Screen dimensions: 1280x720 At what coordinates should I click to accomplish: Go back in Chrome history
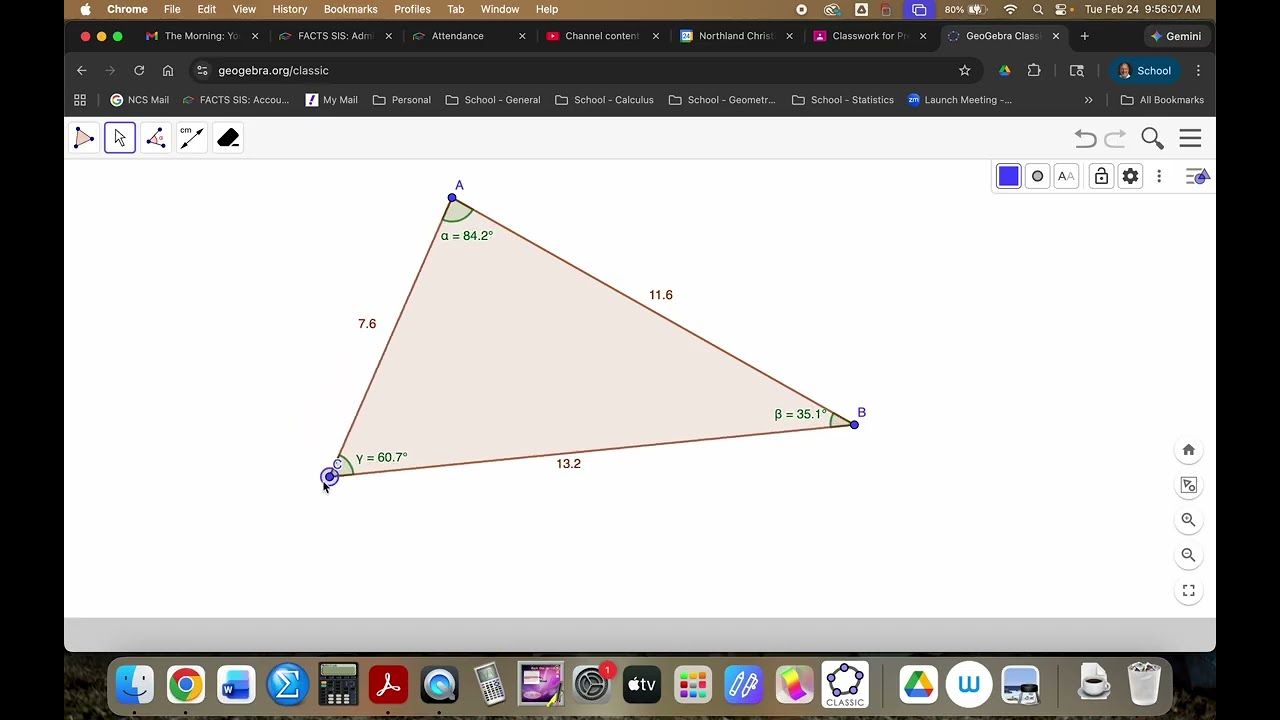point(82,71)
